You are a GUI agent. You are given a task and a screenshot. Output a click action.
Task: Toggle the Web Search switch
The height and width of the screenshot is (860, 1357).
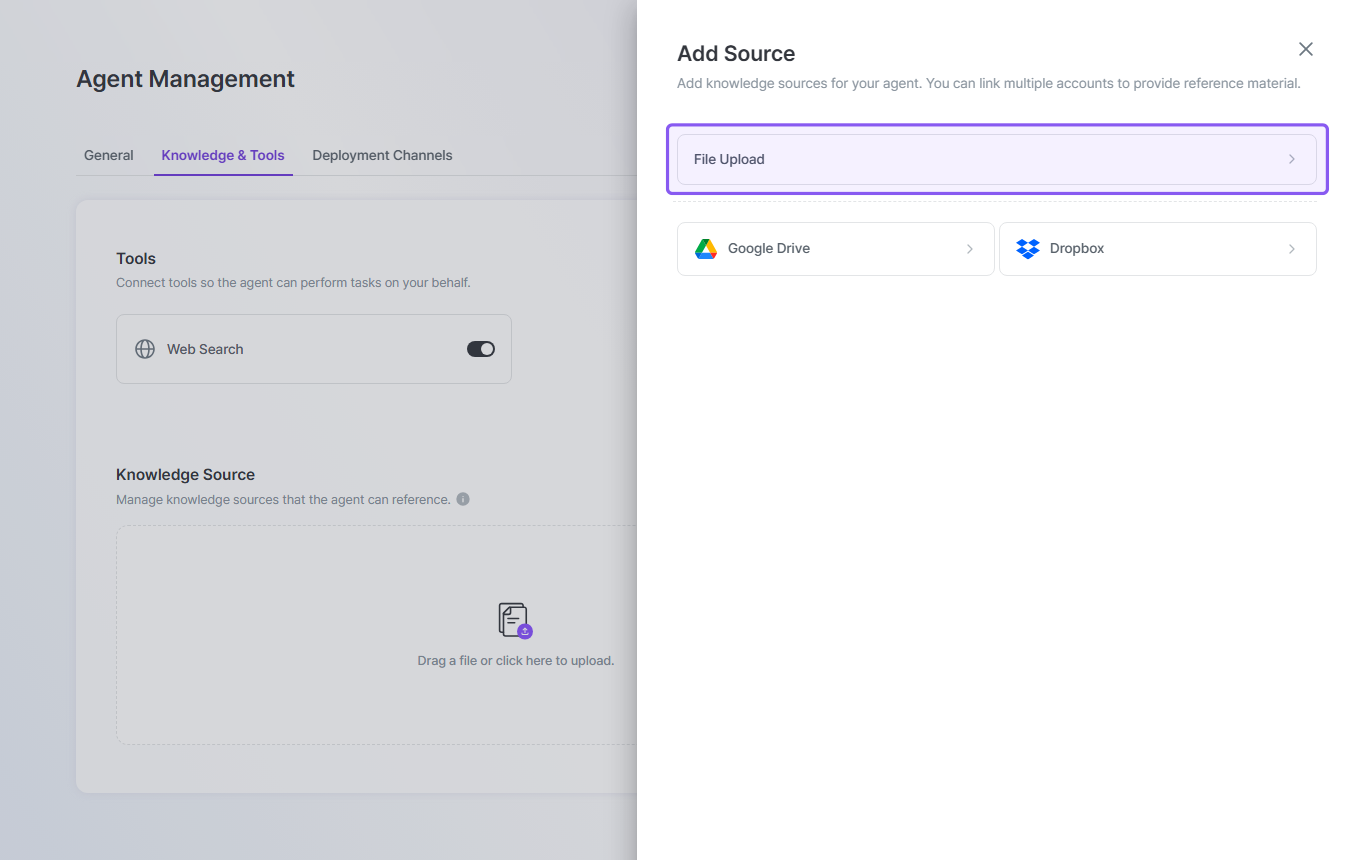tap(481, 349)
